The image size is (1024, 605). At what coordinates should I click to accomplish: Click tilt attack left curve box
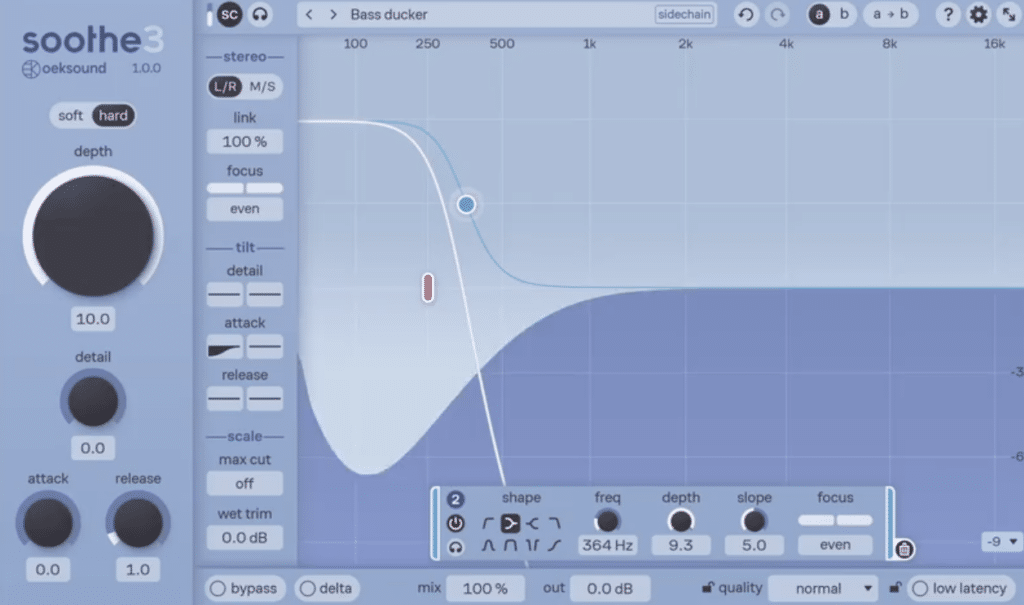coord(225,348)
